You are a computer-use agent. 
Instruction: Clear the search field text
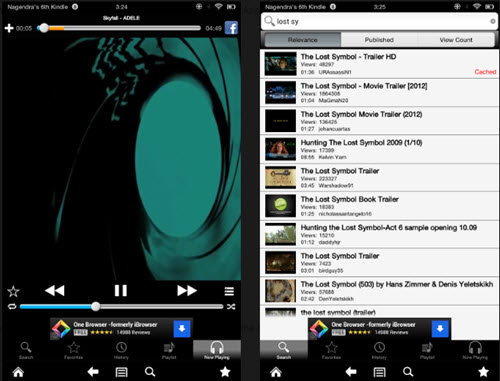pyautogui.click(x=492, y=21)
